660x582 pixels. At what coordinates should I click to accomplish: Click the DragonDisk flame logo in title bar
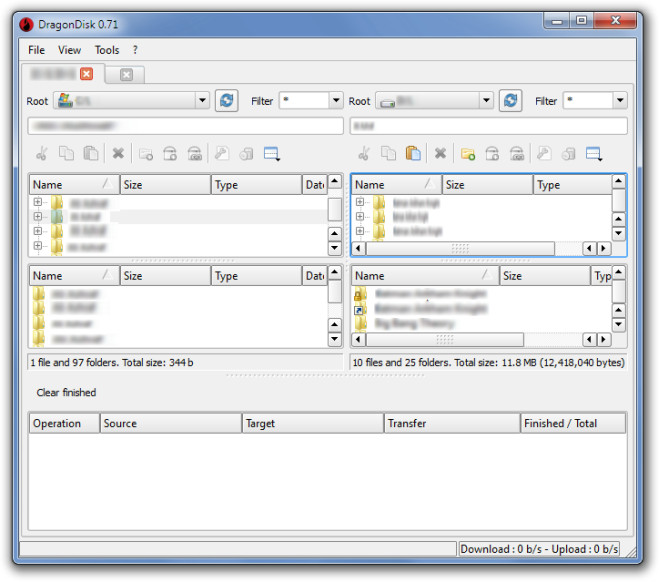tap(27, 24)
